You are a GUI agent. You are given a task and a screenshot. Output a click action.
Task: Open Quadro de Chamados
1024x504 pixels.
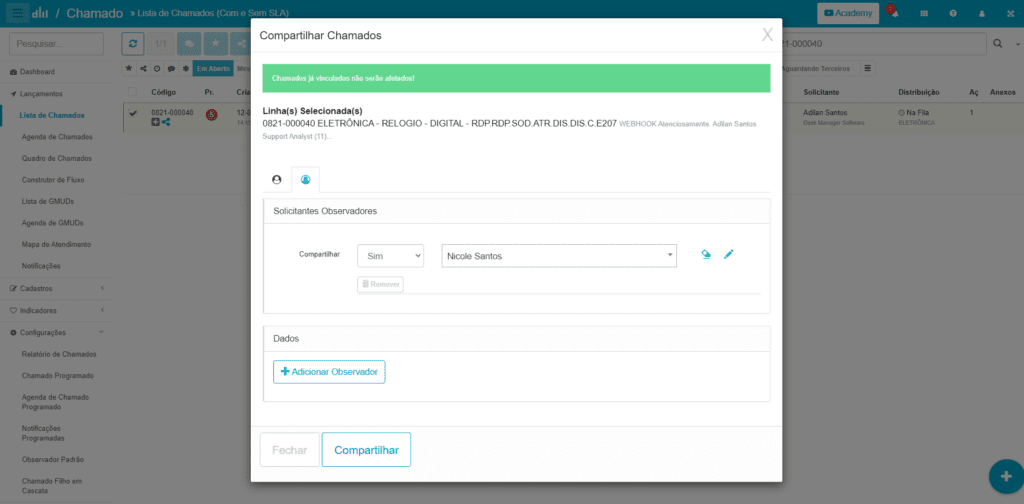(x=56, y=158)
